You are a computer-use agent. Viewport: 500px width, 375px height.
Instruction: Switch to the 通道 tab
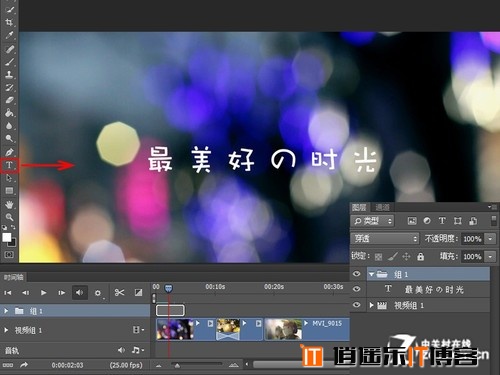[382, 207]
